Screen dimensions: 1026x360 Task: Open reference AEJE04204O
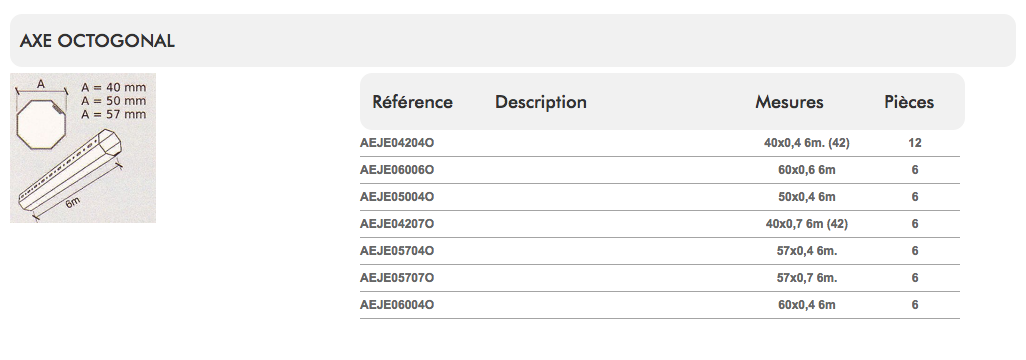pyautogui.click(x=397, y=143)
